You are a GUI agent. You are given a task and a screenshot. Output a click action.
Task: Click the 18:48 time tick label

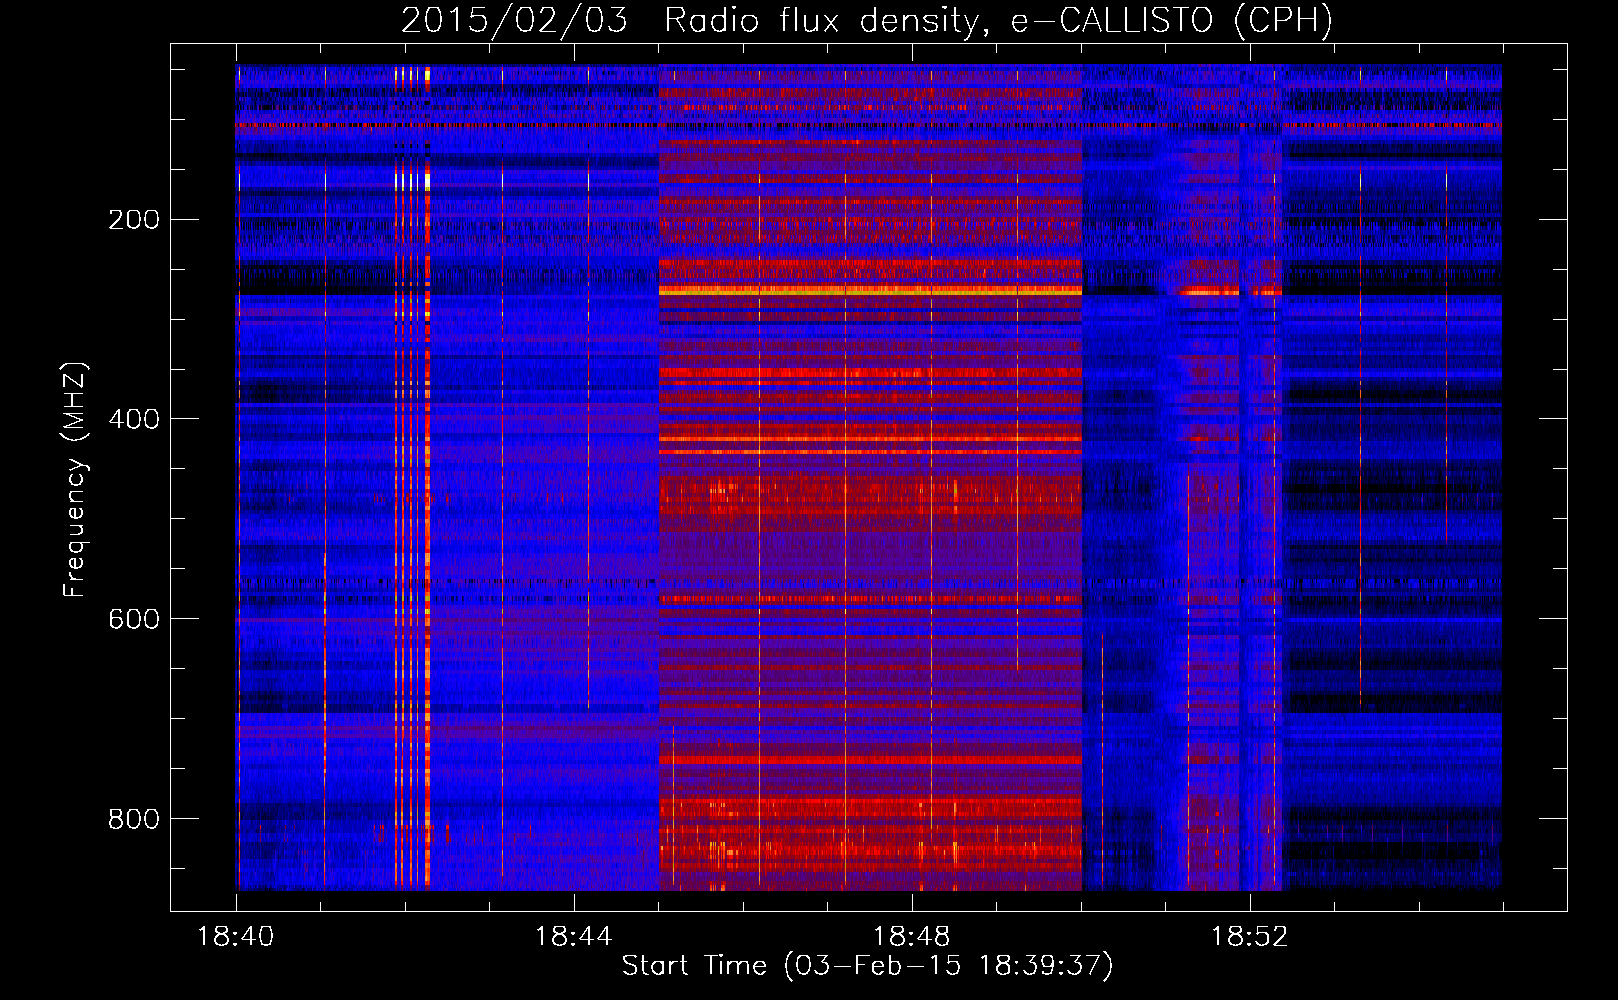click(x=912, y=937)
